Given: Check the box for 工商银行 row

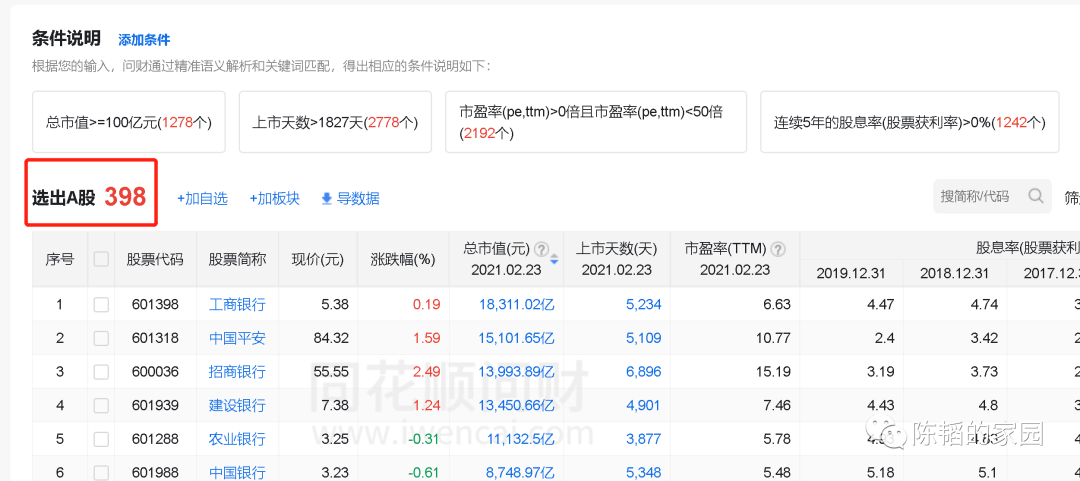Looking at the screenshot, I should tap(101, 305).
